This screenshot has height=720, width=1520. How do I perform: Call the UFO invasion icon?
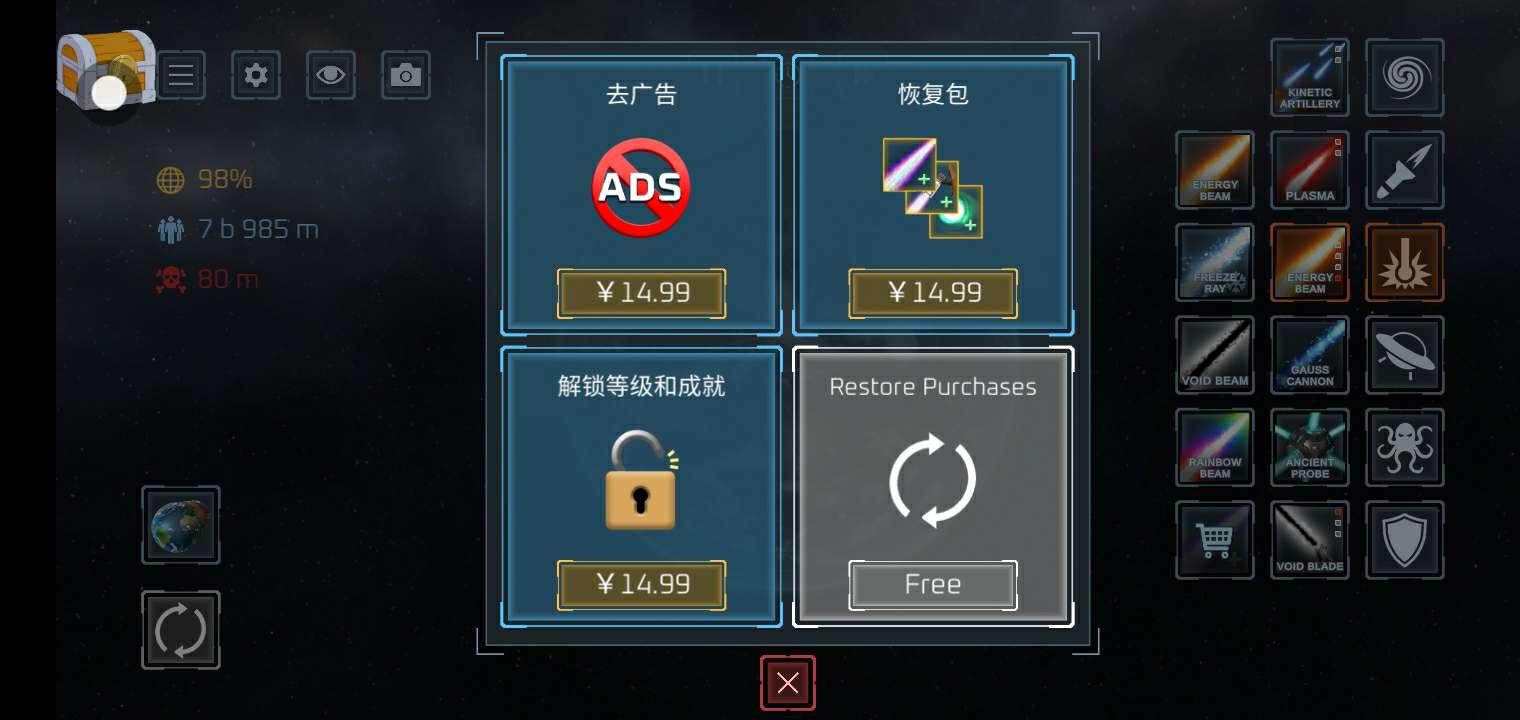(x=1404, y=355)
